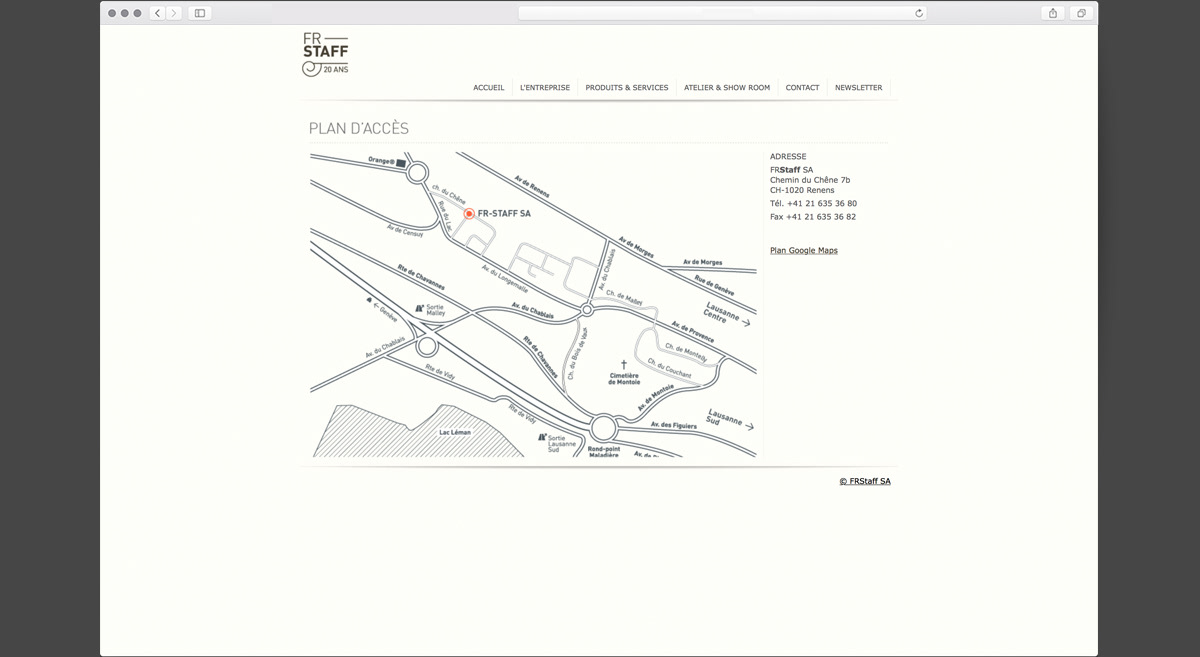
Task: Click the Safari back arrow button
Action: [x=158, y=13]
